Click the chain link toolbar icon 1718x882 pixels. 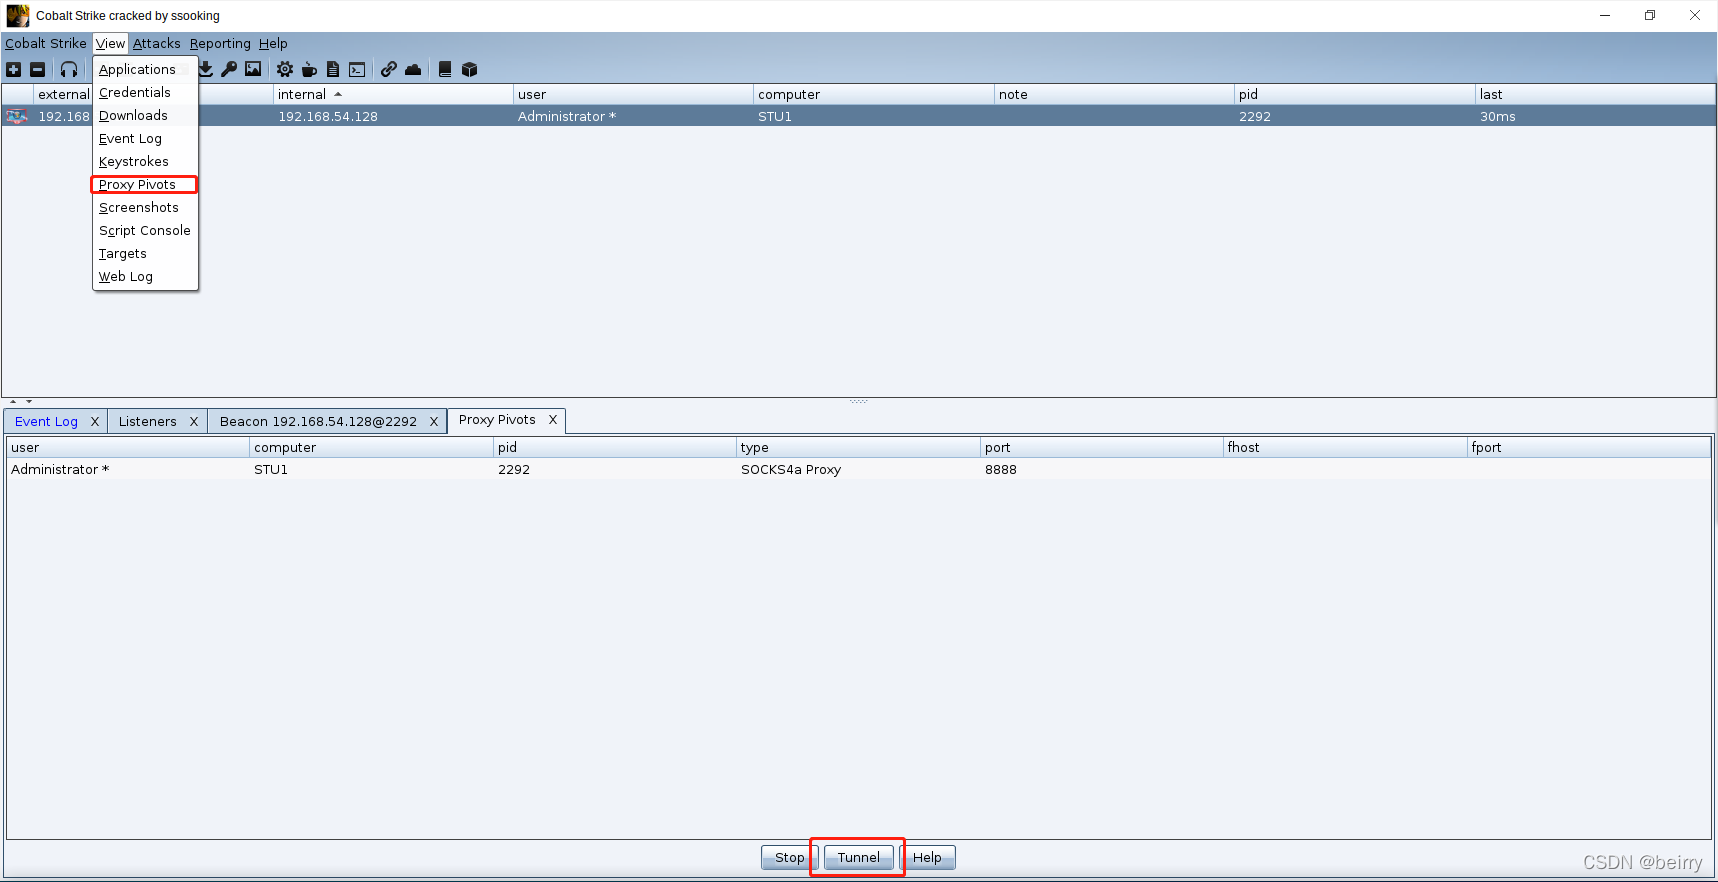click(x=389, y=69)
